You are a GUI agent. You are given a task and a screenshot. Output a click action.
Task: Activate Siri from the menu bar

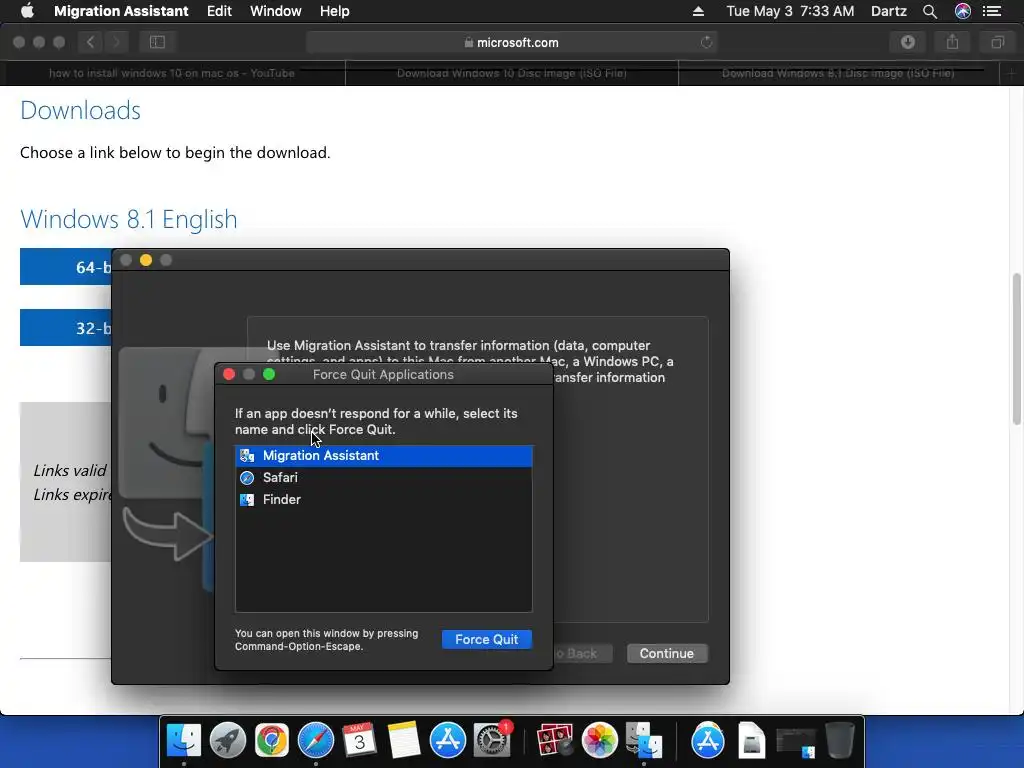click(x=963, y=11)
